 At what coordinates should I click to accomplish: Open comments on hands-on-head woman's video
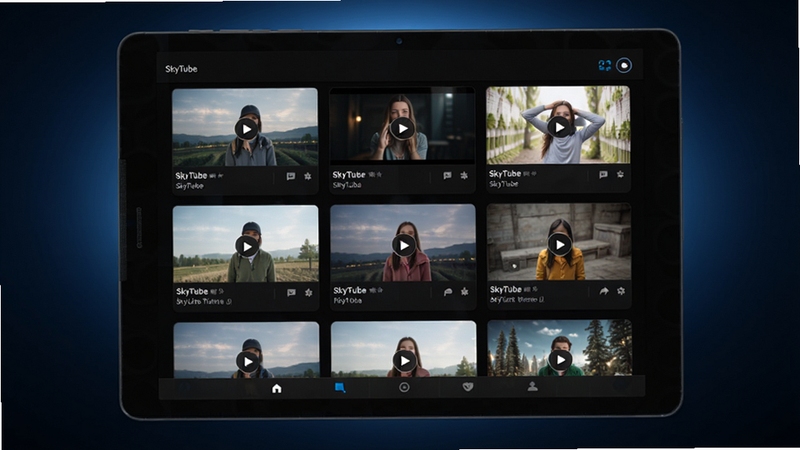pyautogui.click(x=603, y=174)
